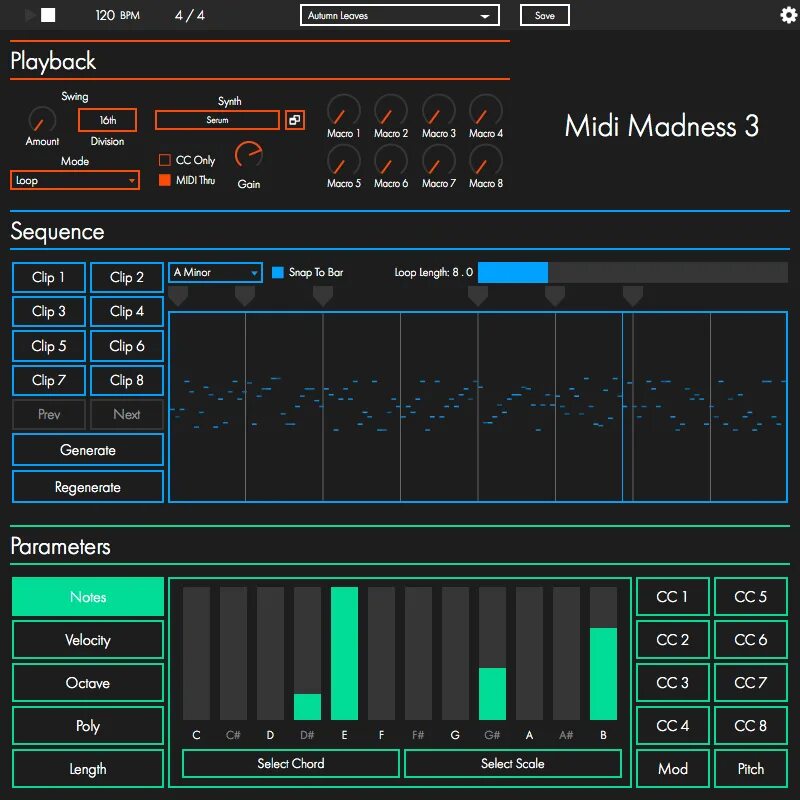Open the CC 4 parameter tab

[672, 726]
